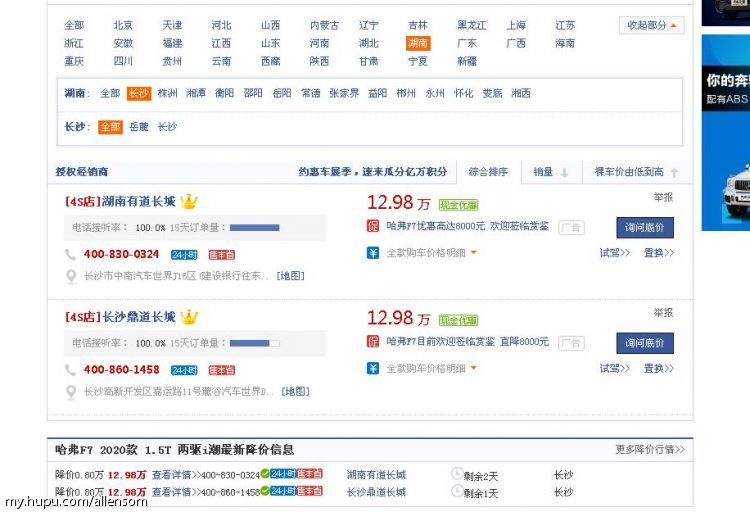Click red 促 promo icon for 直降8000元
This screenshot has height=512, width=750.
coord(373,342)
